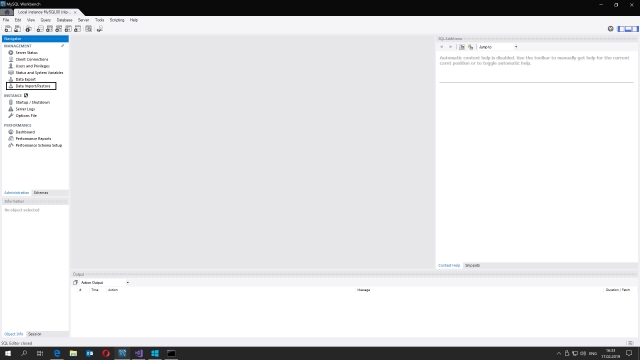The height and width of the screenshot is (360, 640).
Task: Open Data Export in the Management section
Action: tap(26, 79)
